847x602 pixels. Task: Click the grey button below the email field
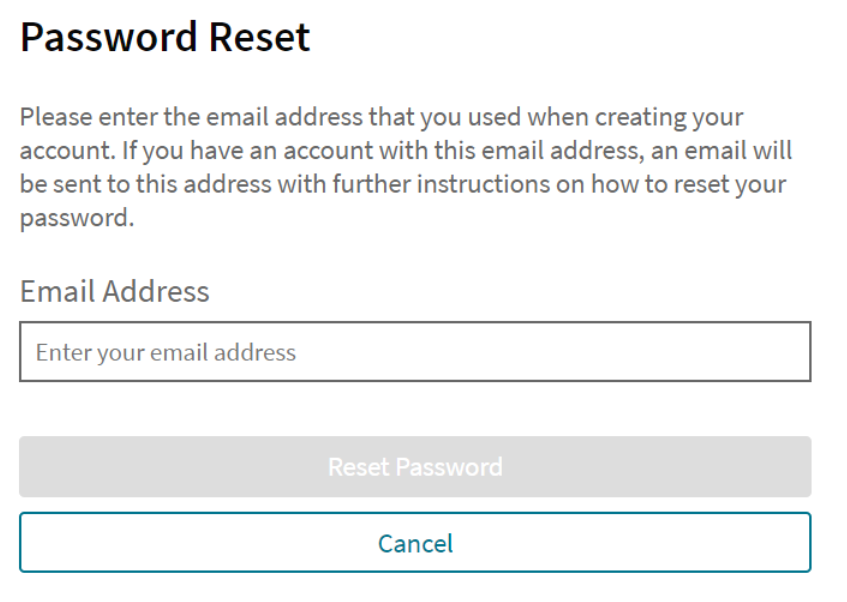point(415,467)
